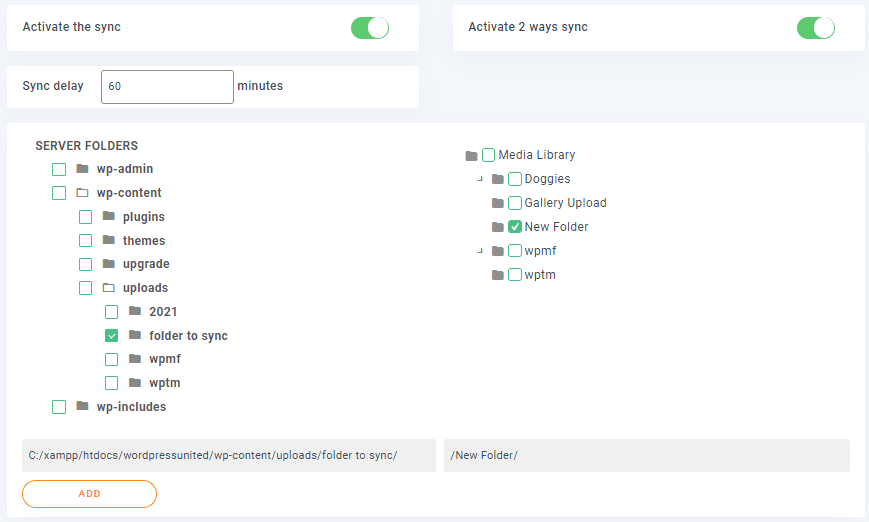
Task: Click the uploads folder icon
Action: [x=109, y=288]
